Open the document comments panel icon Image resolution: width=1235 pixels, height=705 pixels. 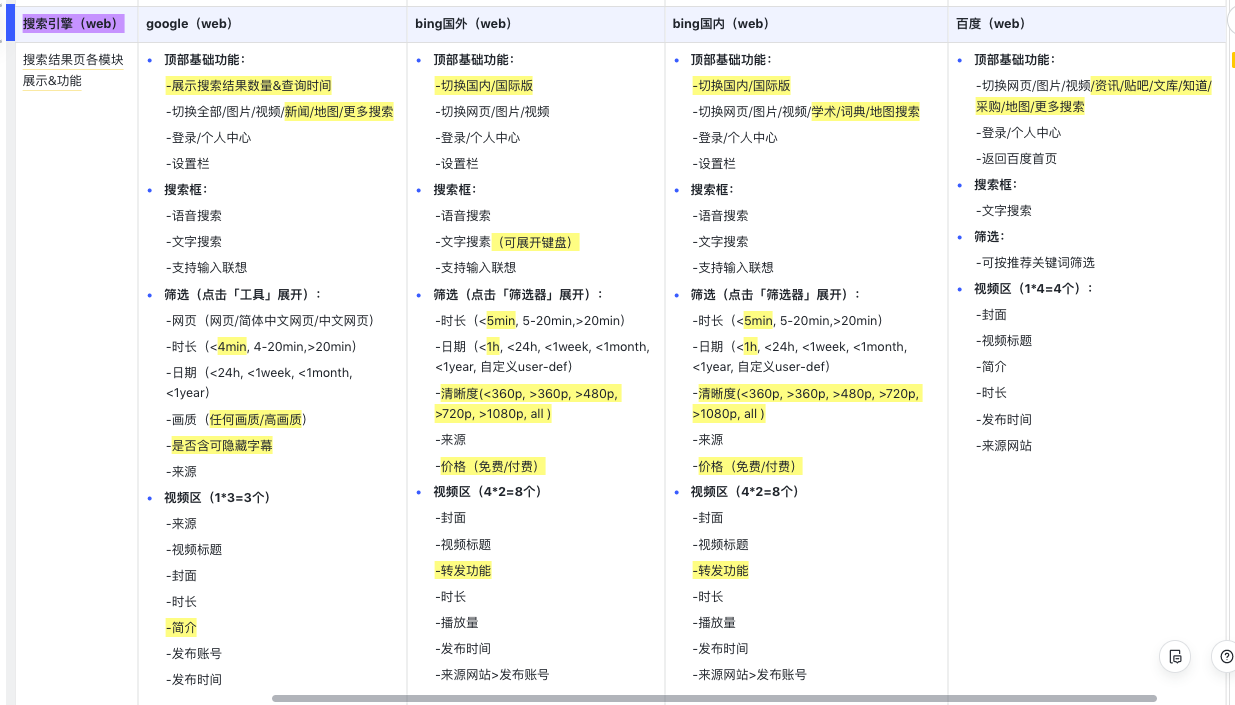[x=1175, y=656]
